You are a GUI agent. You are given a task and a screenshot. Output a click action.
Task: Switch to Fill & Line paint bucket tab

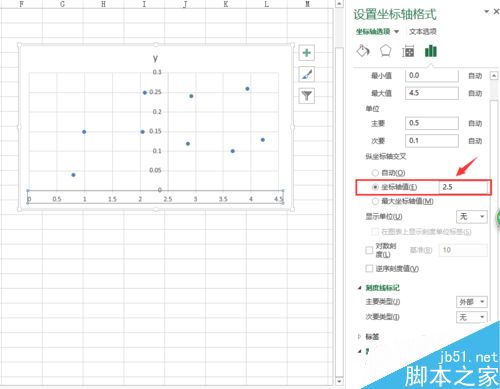click(x=363, y=51)
